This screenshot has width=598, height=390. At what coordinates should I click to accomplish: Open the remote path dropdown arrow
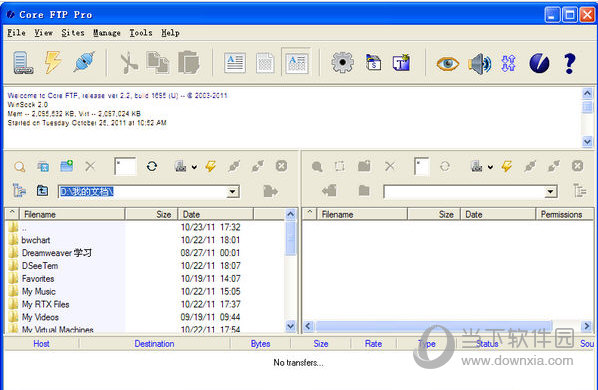coord(550,192)
